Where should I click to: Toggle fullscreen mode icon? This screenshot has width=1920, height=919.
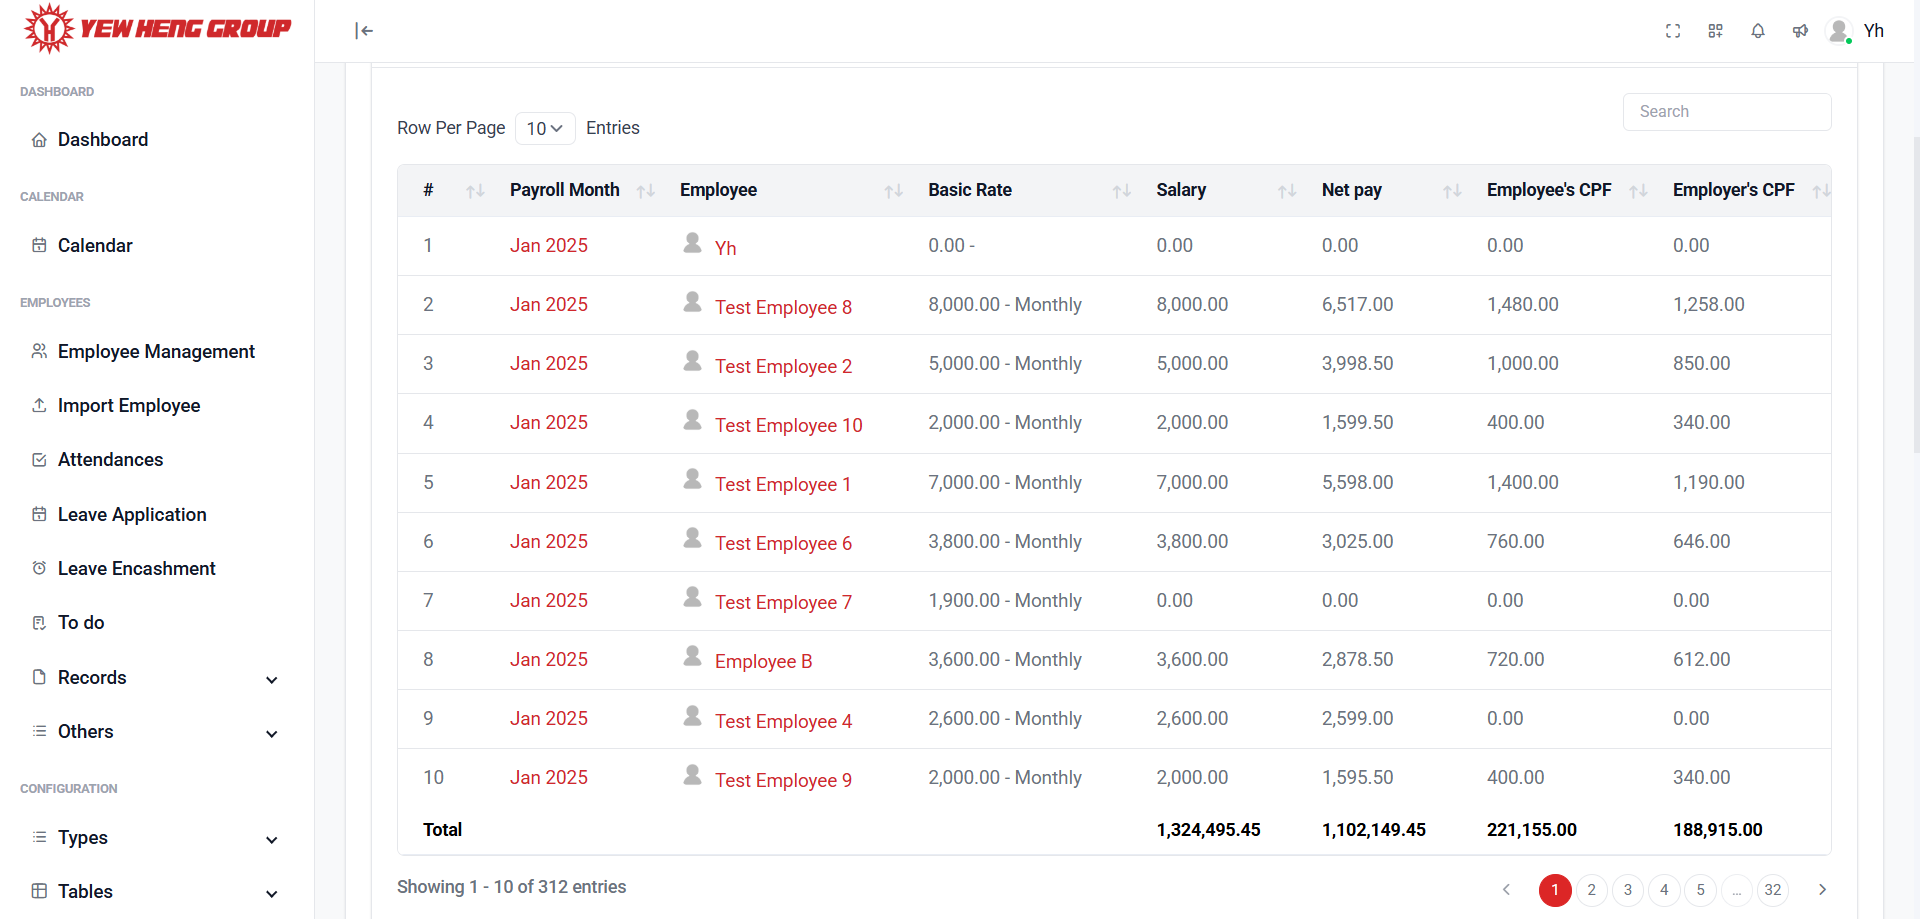(x=1673, y=31)
